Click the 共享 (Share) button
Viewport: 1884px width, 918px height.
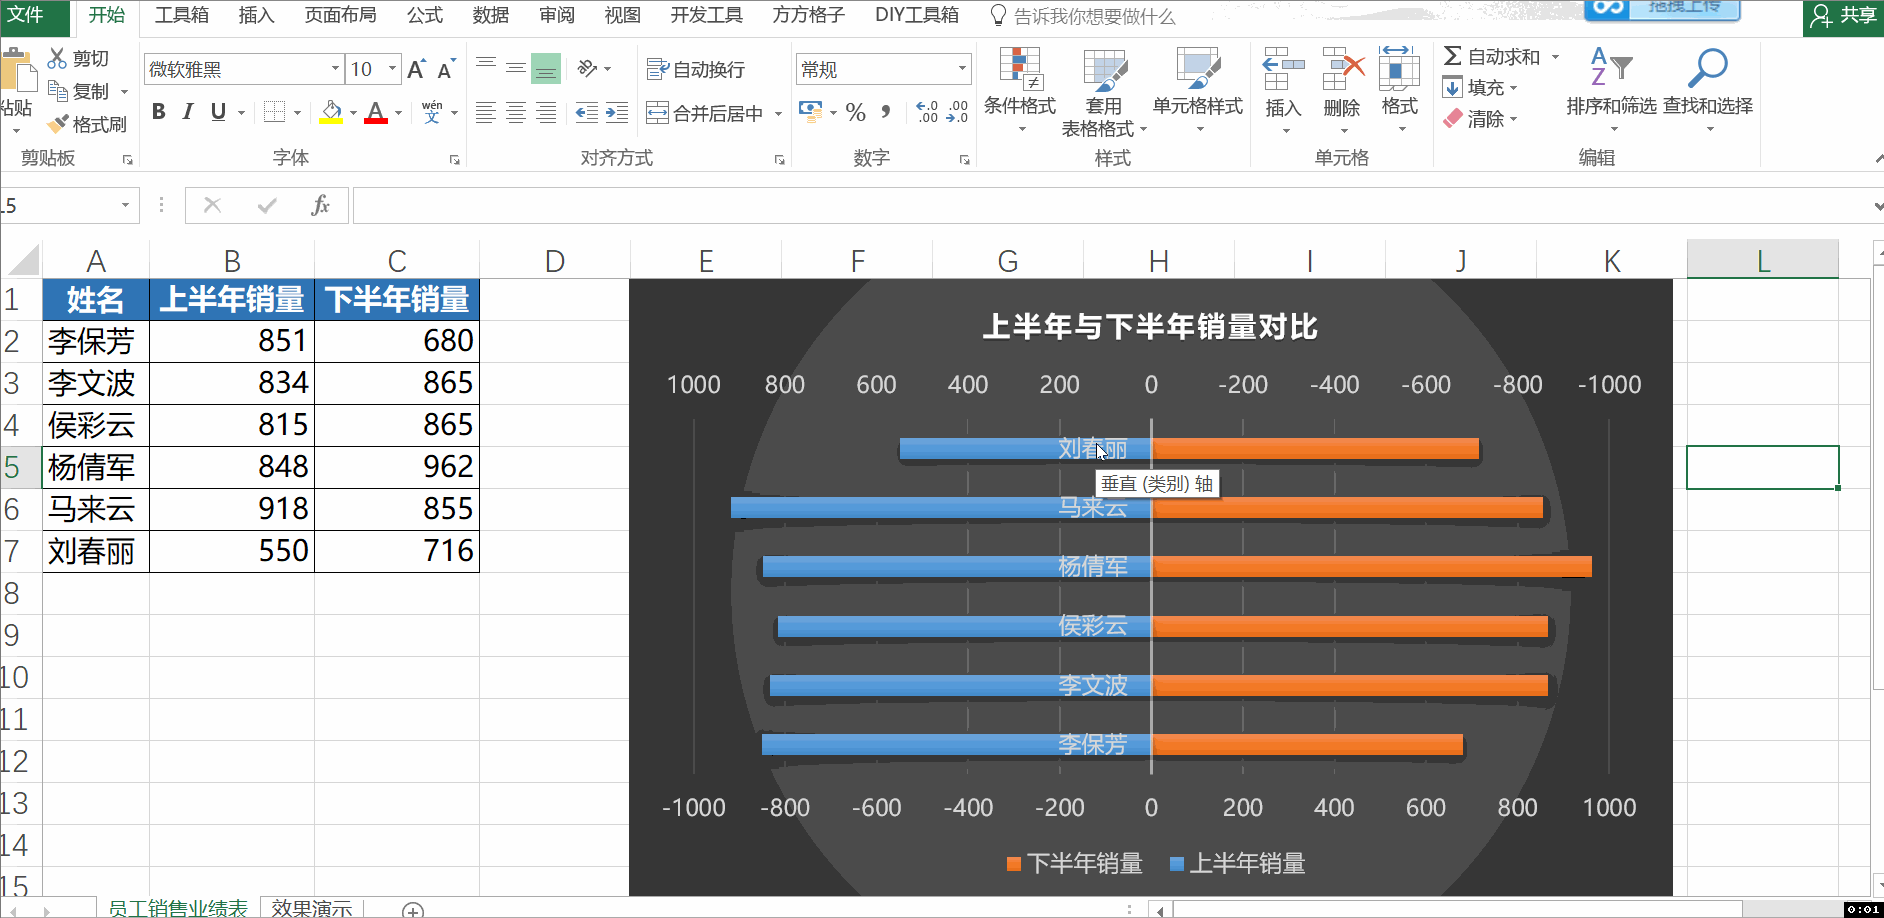[x=1844, y=15]
